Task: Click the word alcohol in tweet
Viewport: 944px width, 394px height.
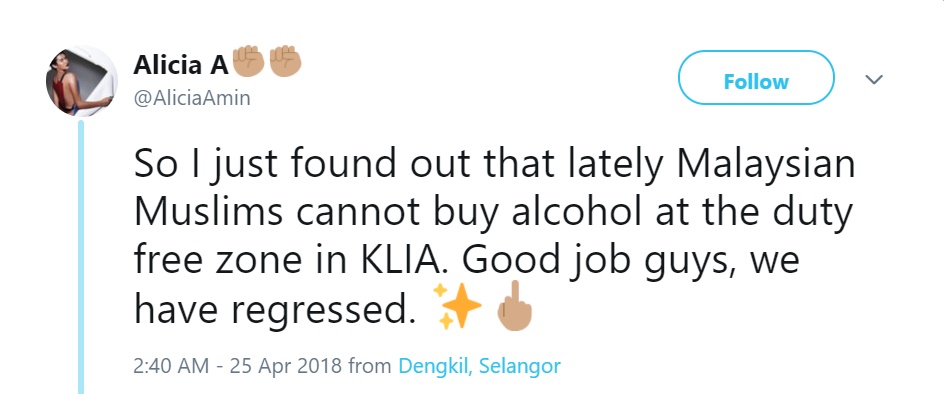Action: click(577, 212)
